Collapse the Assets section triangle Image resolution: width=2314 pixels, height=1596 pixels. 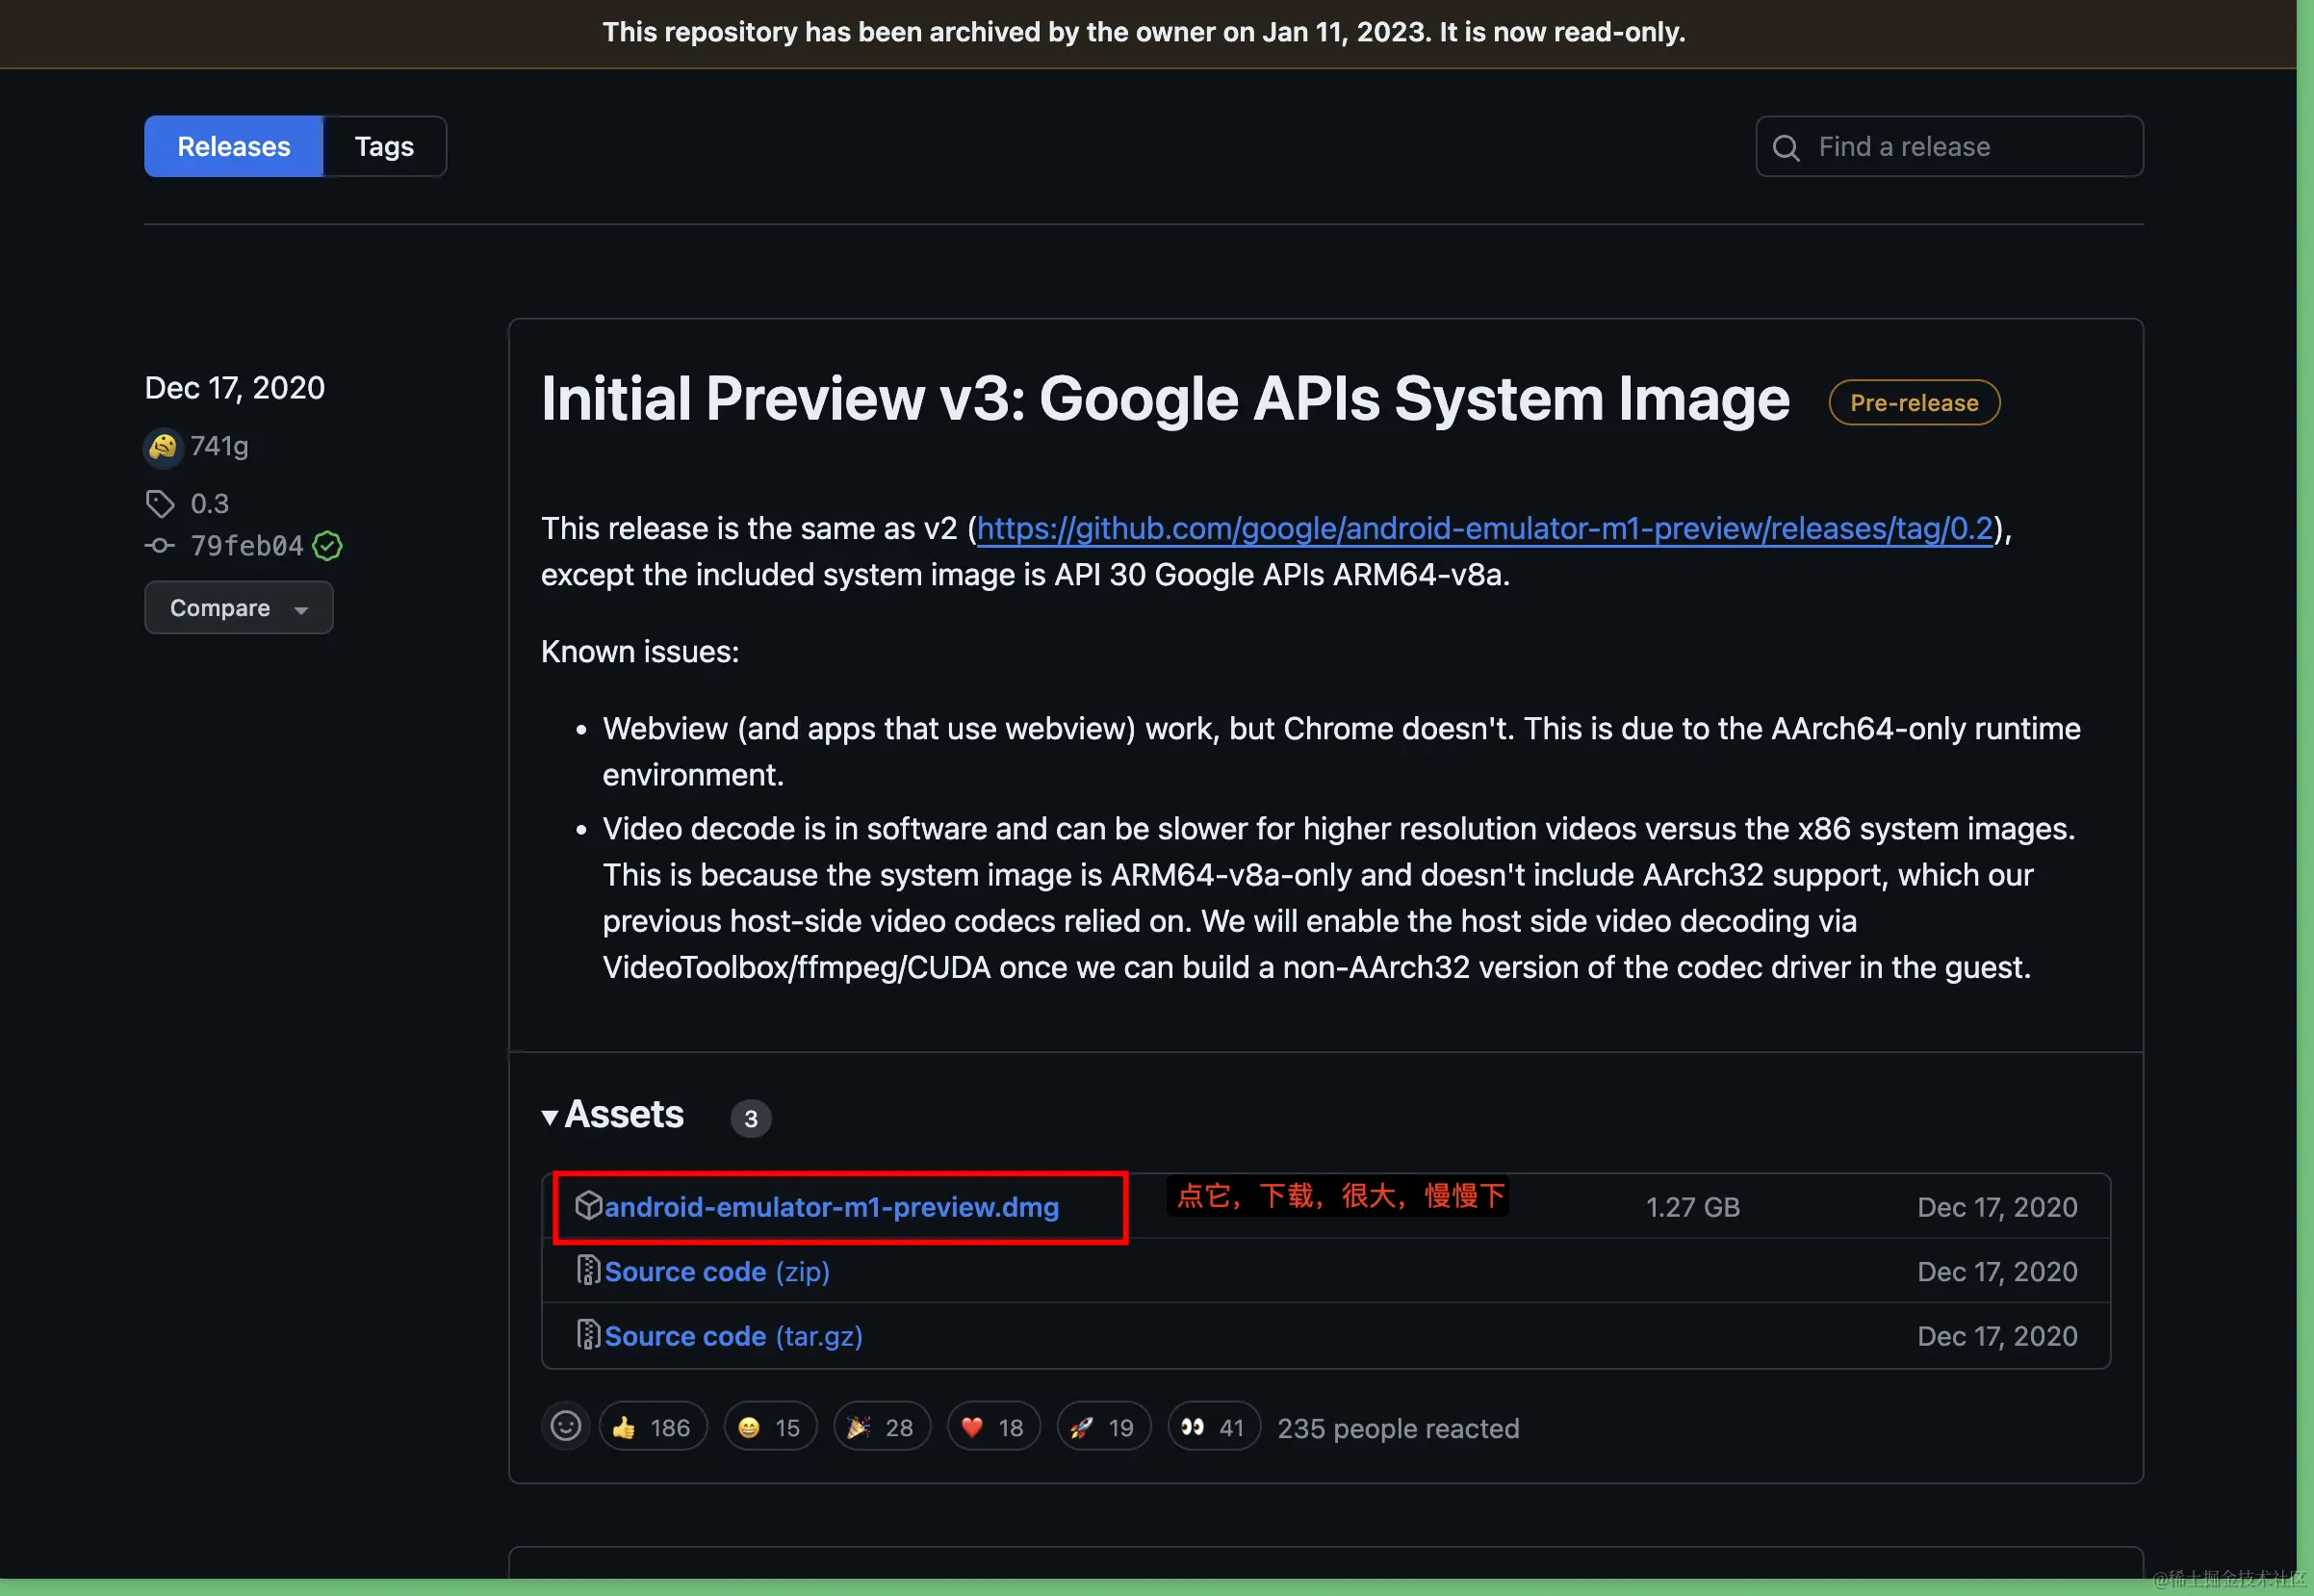point(550,1117)
